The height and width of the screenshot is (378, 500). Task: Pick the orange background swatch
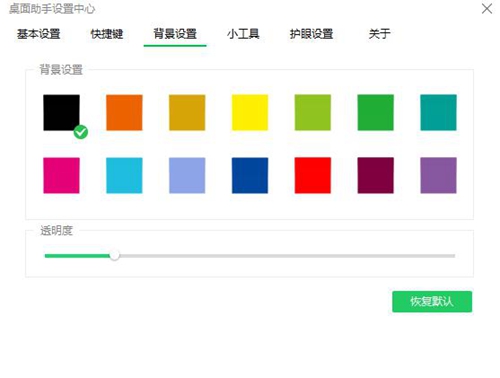point(124,113)
